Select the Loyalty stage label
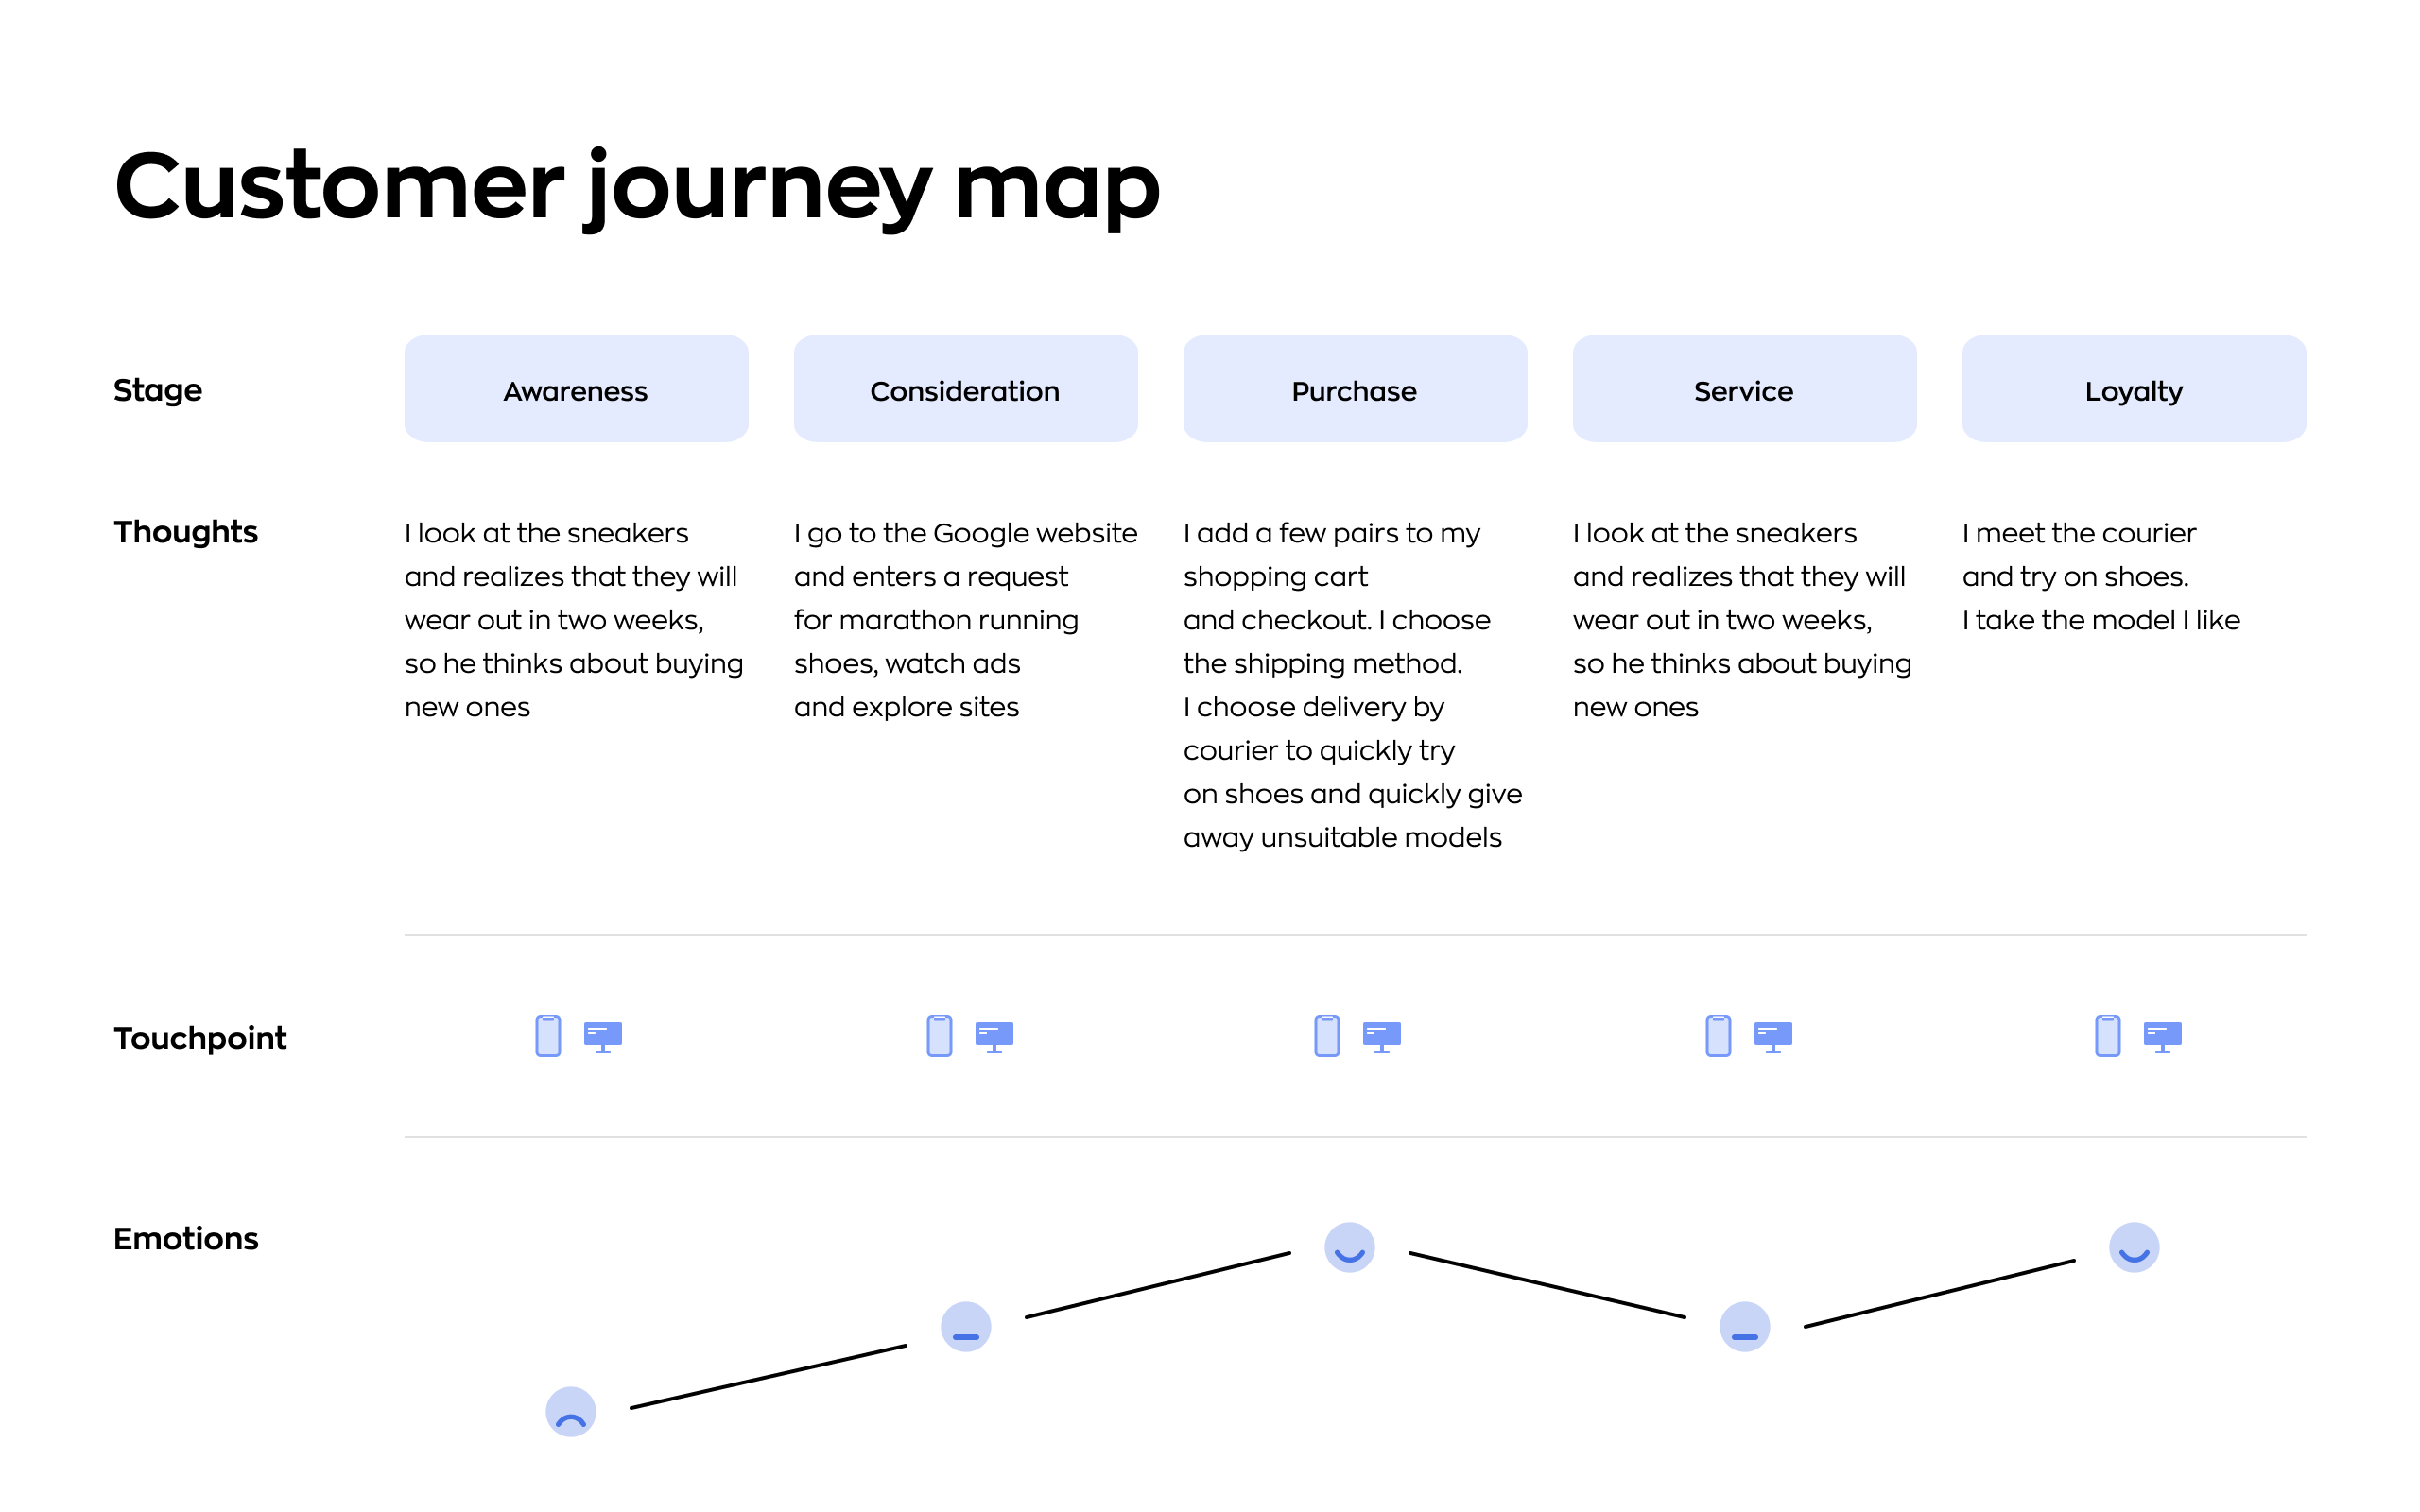2420x1512 pixels. tap(2133, 390)
